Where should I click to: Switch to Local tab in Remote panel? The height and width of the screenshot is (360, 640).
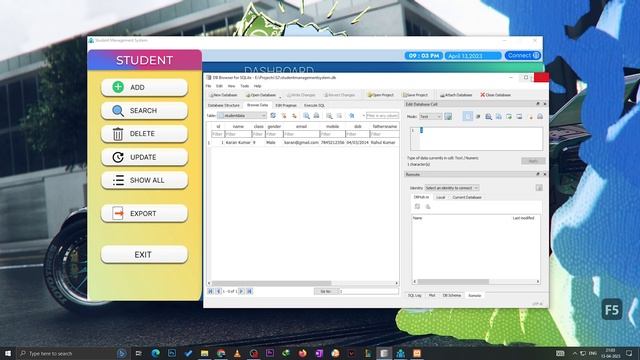(x=441, y=197)
